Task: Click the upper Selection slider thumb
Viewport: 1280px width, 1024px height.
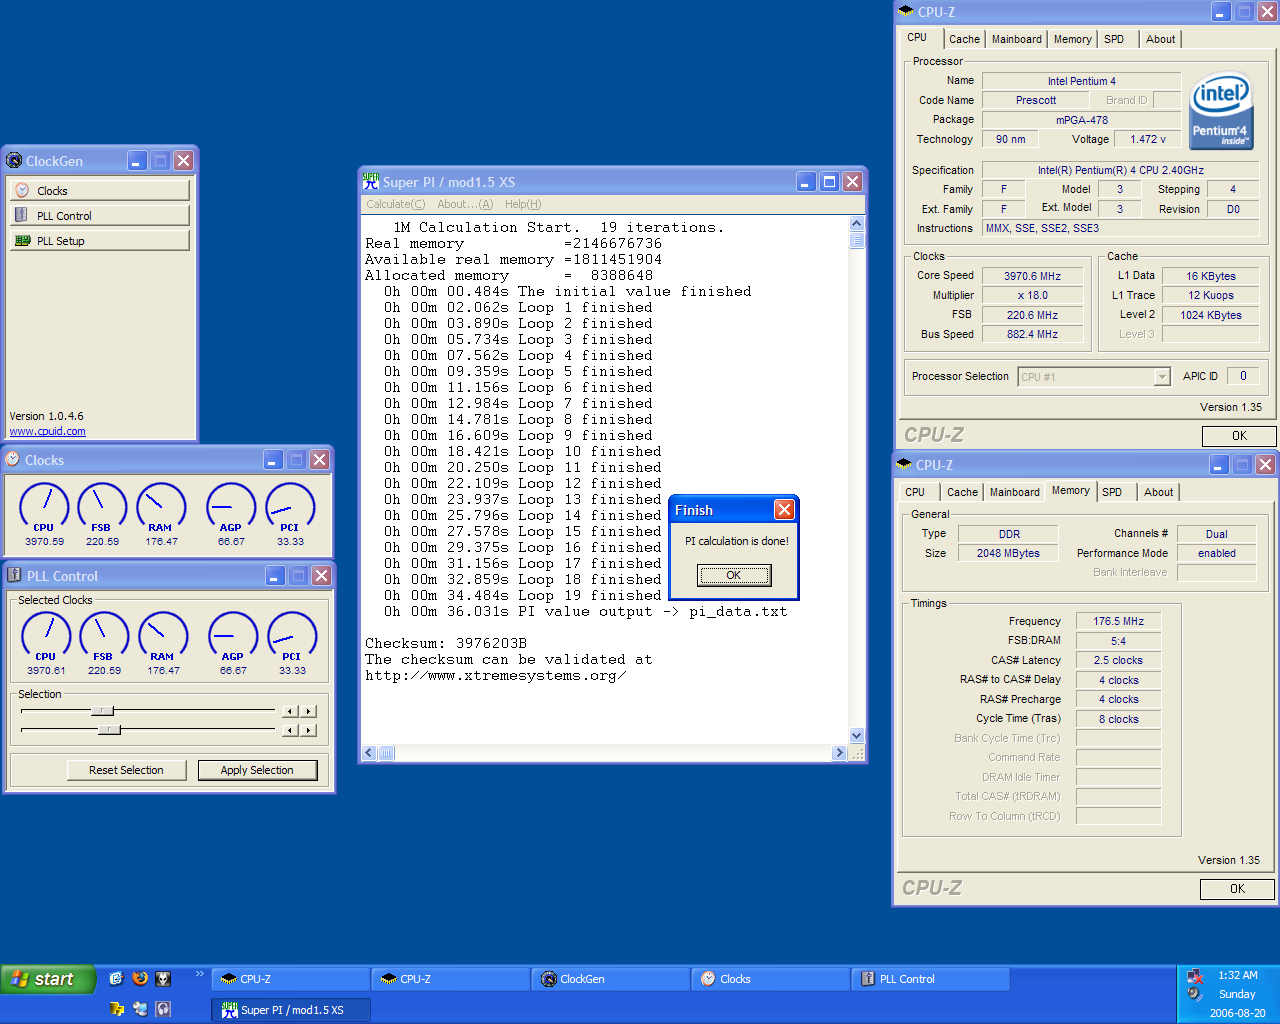Action: pos(102,711)
